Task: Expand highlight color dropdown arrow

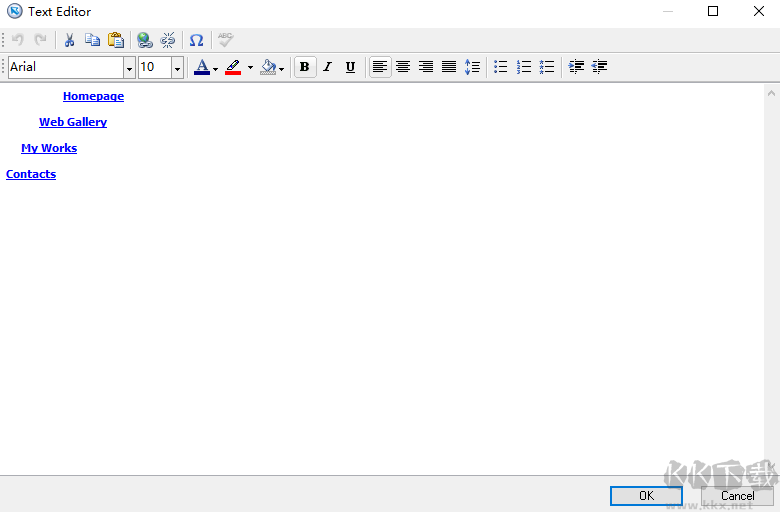Action: 250,68
